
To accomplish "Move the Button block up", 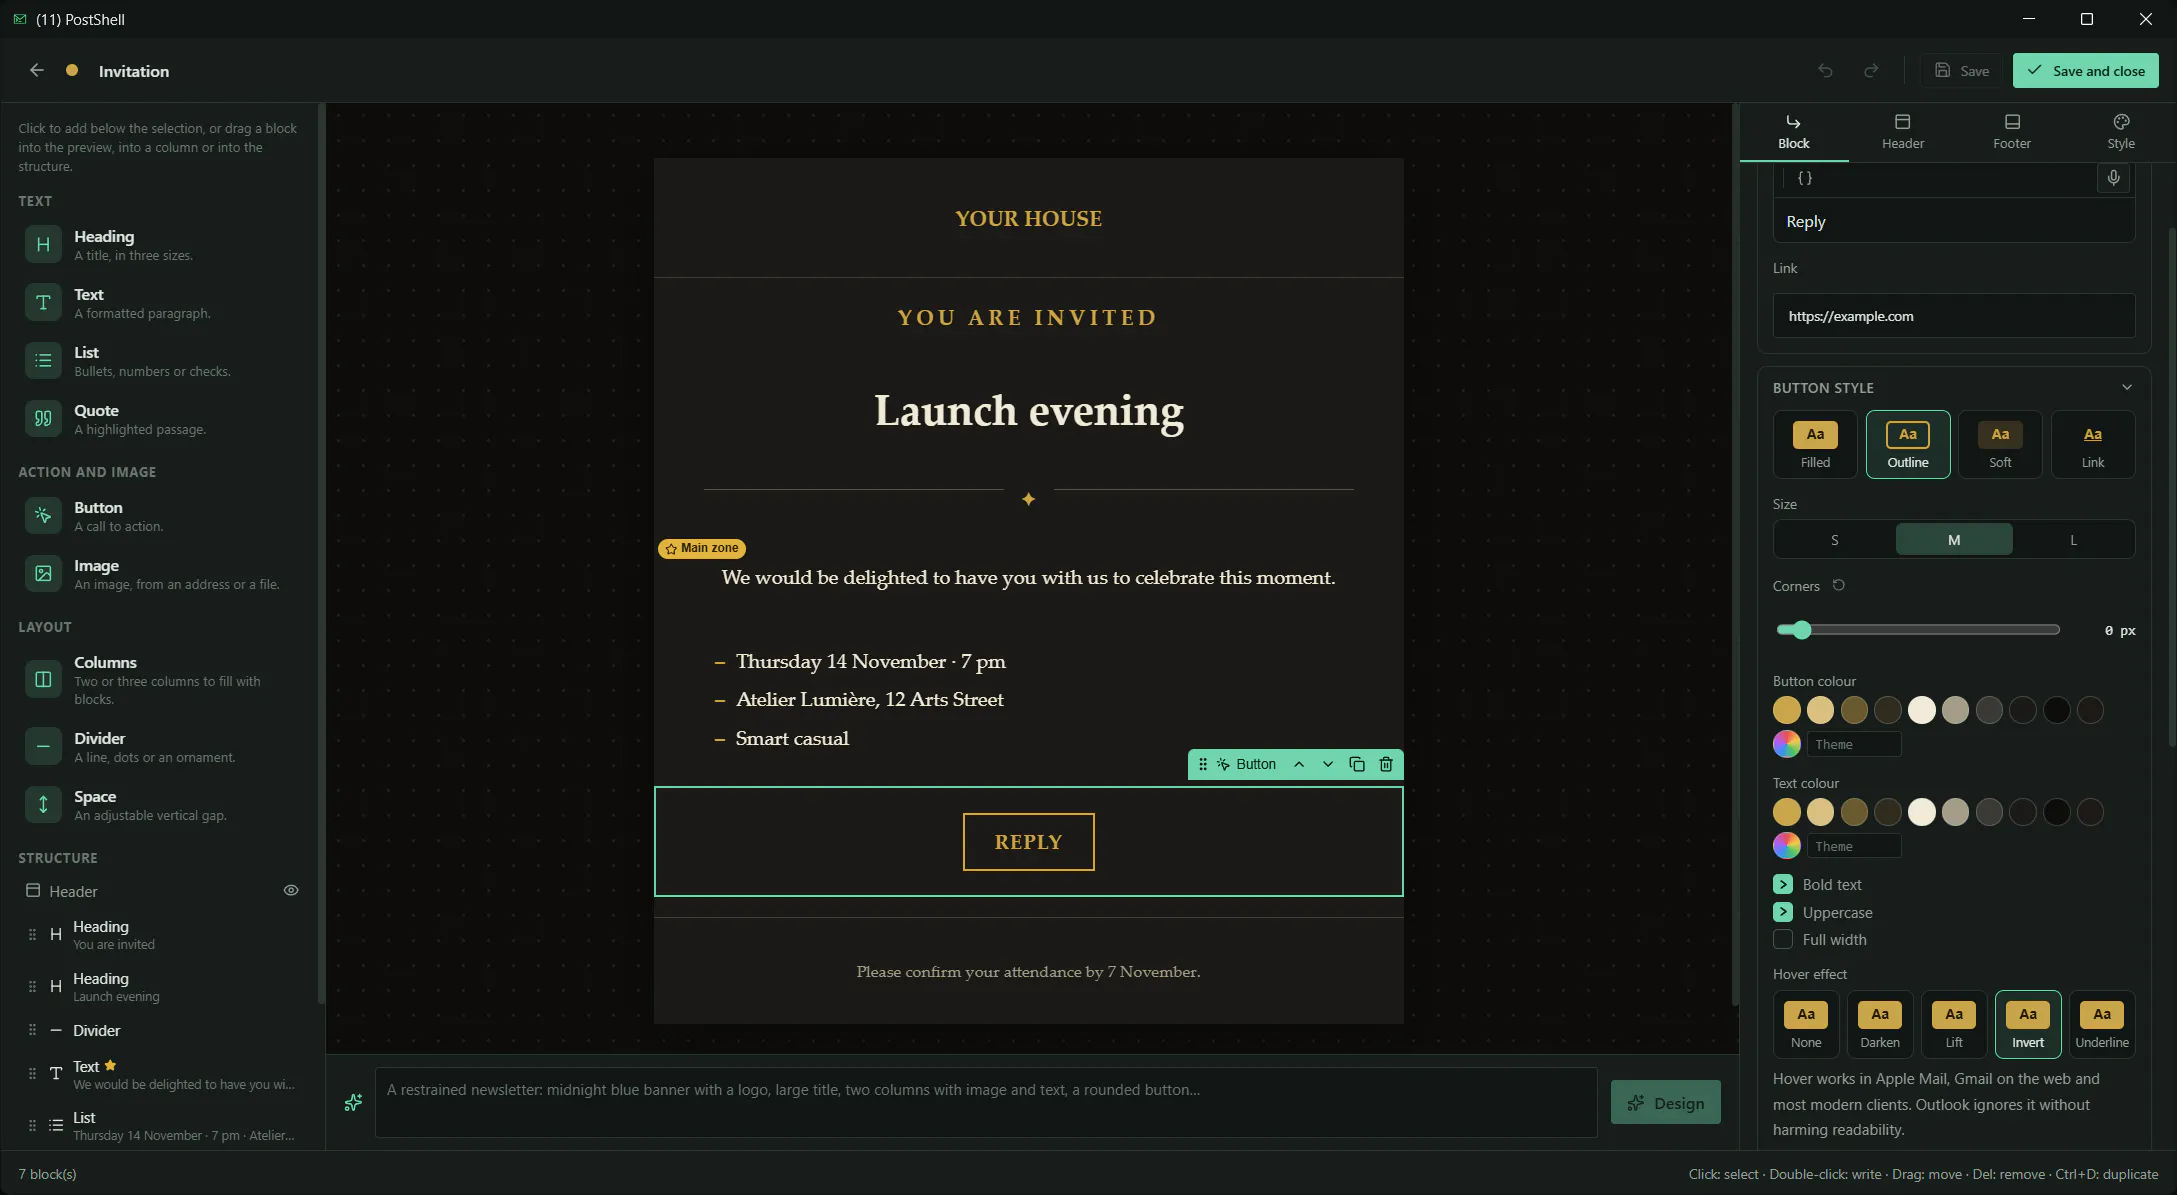I will click(x=1299, y=764).
